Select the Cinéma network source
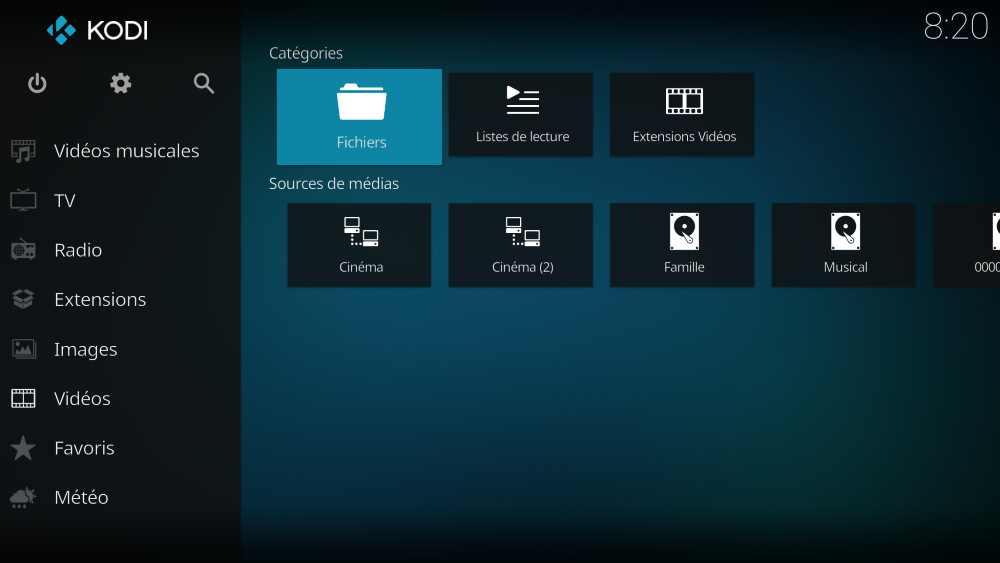The height and width of the screenshot is (563, 1000). coord(360,245)
